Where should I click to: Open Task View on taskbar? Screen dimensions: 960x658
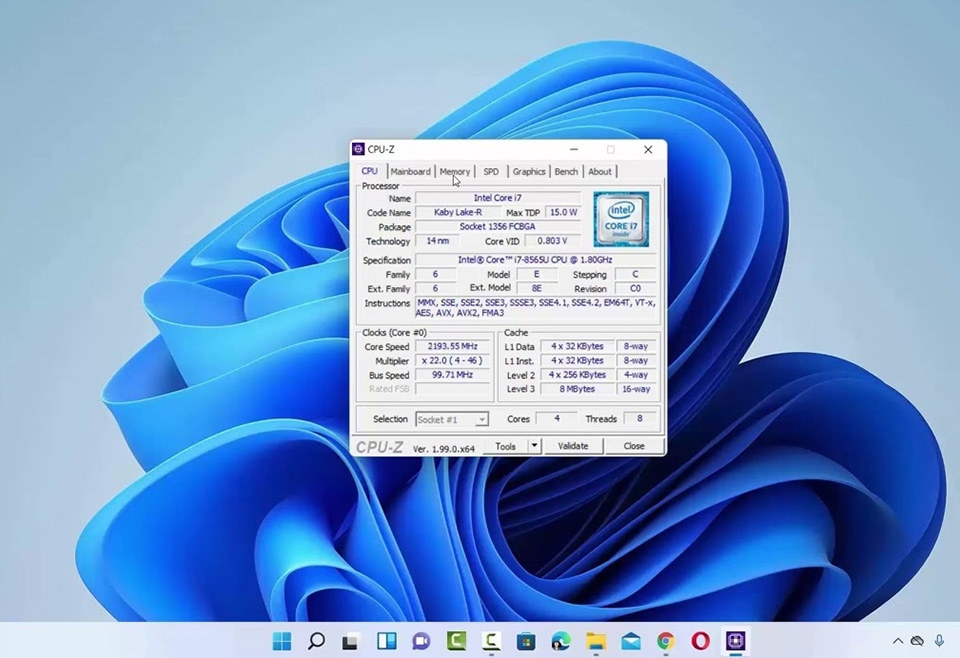[350, 641]
